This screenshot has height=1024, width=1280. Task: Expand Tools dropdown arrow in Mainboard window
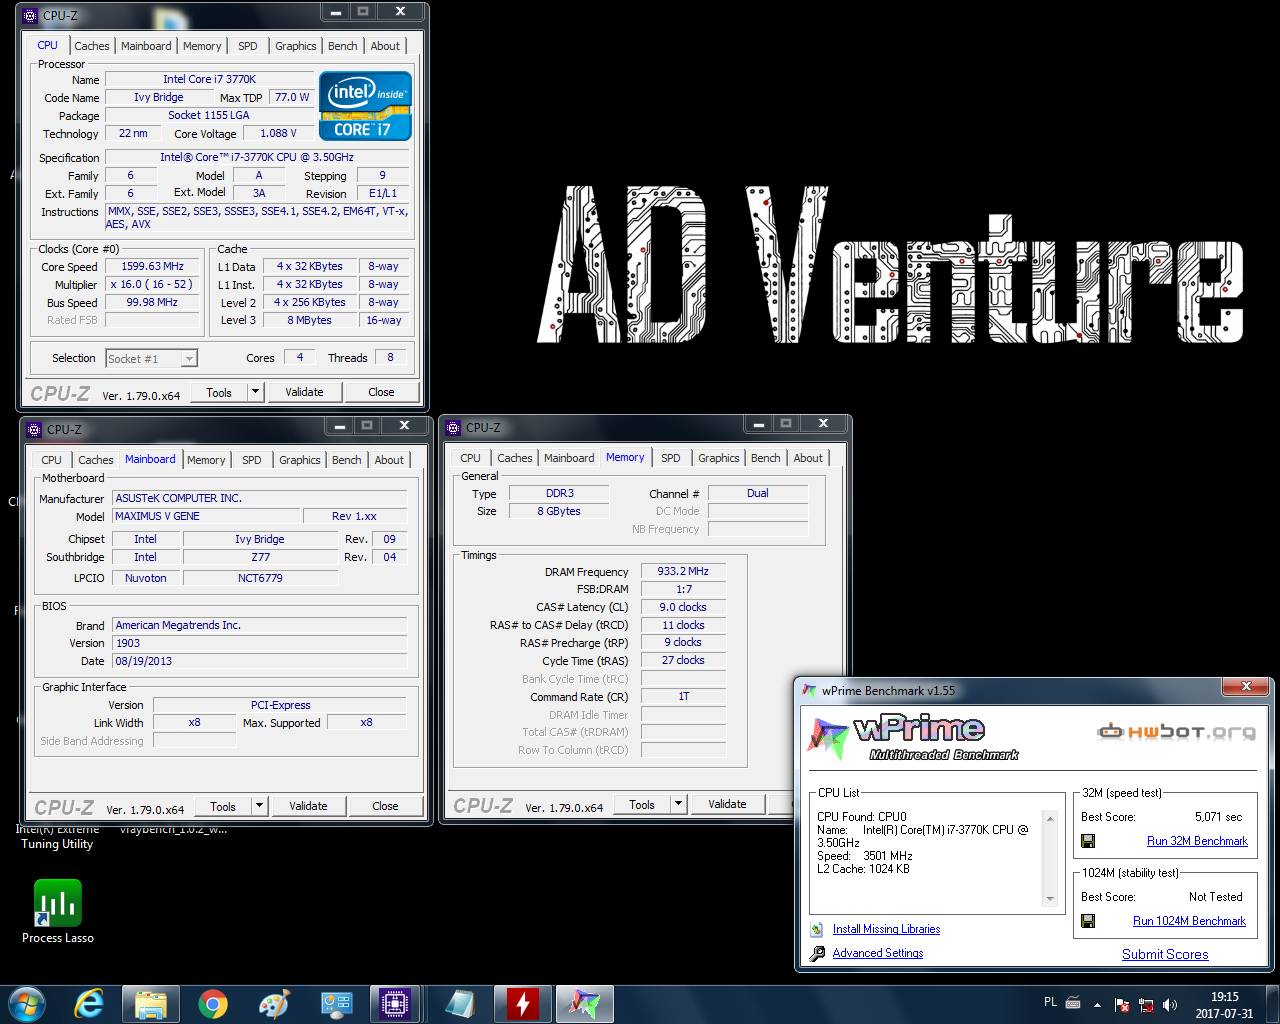tap(259, 806)
